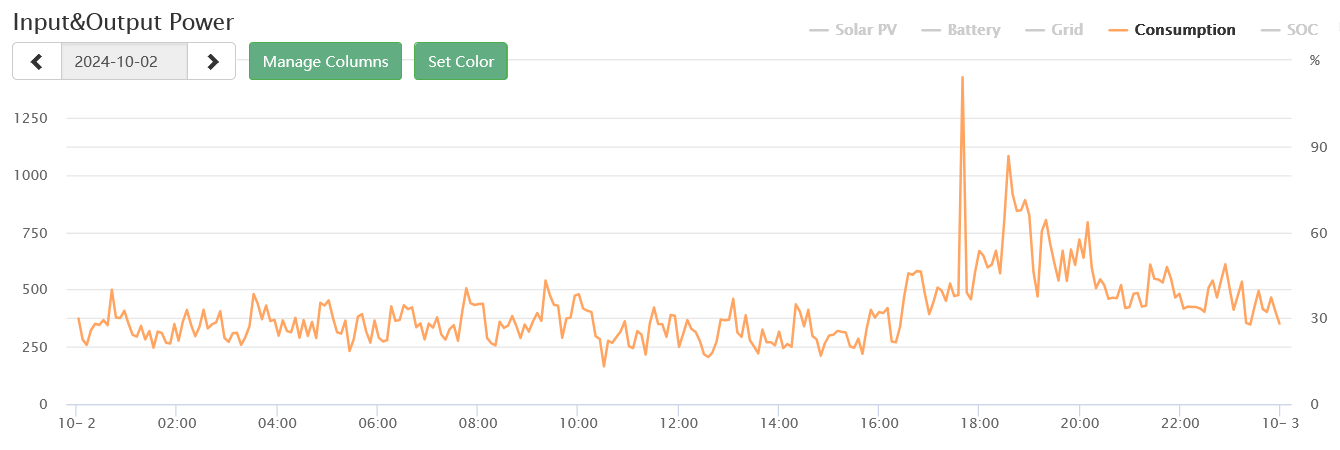Go to the previous day arrow

[x=37, y=61]
